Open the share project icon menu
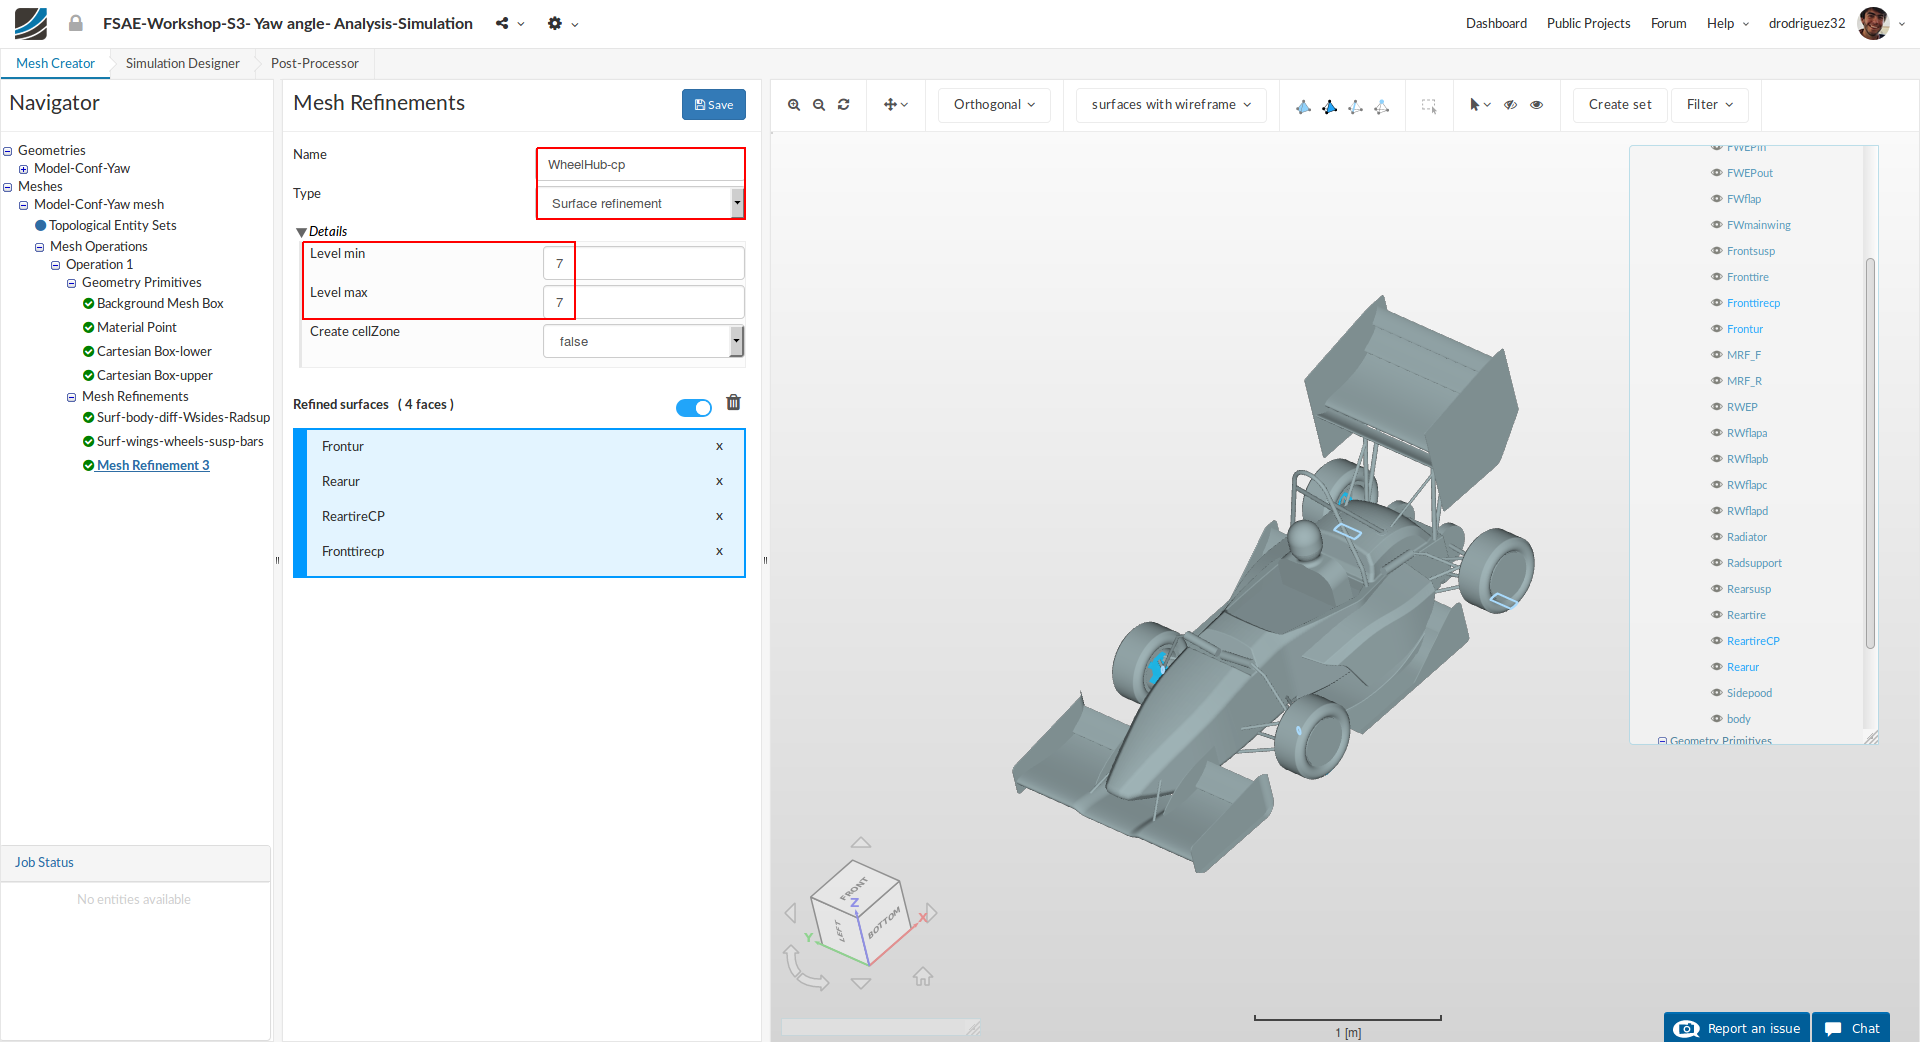This screenshot has width=1920, height=1042. [x=502, y=24]
